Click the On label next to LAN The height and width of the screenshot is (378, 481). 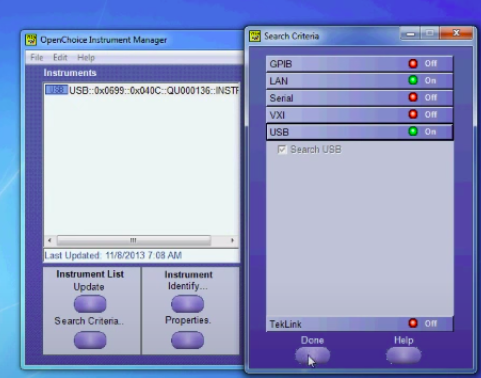(x=430, y=80)
